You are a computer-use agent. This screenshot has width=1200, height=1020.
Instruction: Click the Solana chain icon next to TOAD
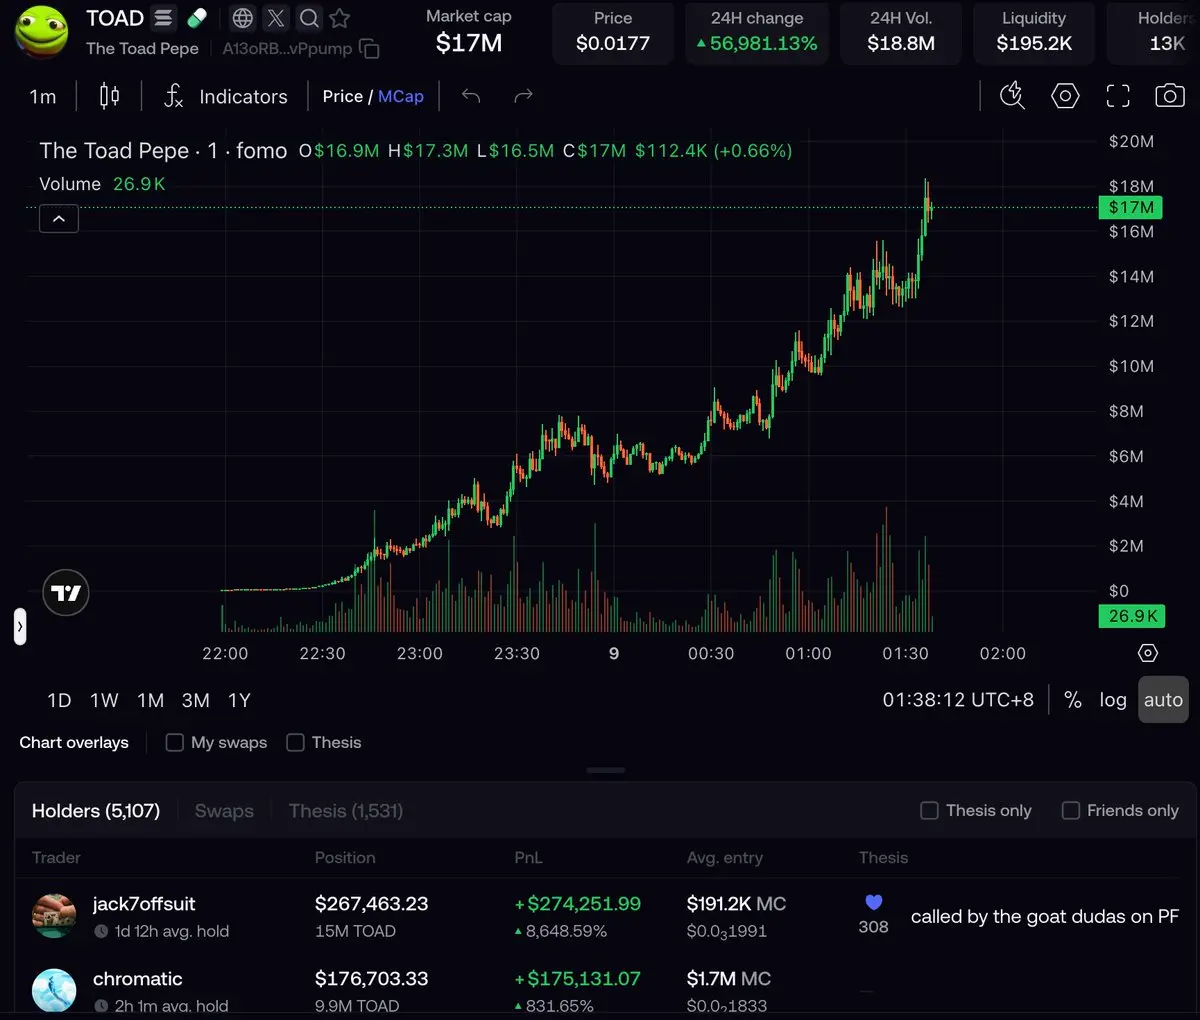click(x=164, y=18)
